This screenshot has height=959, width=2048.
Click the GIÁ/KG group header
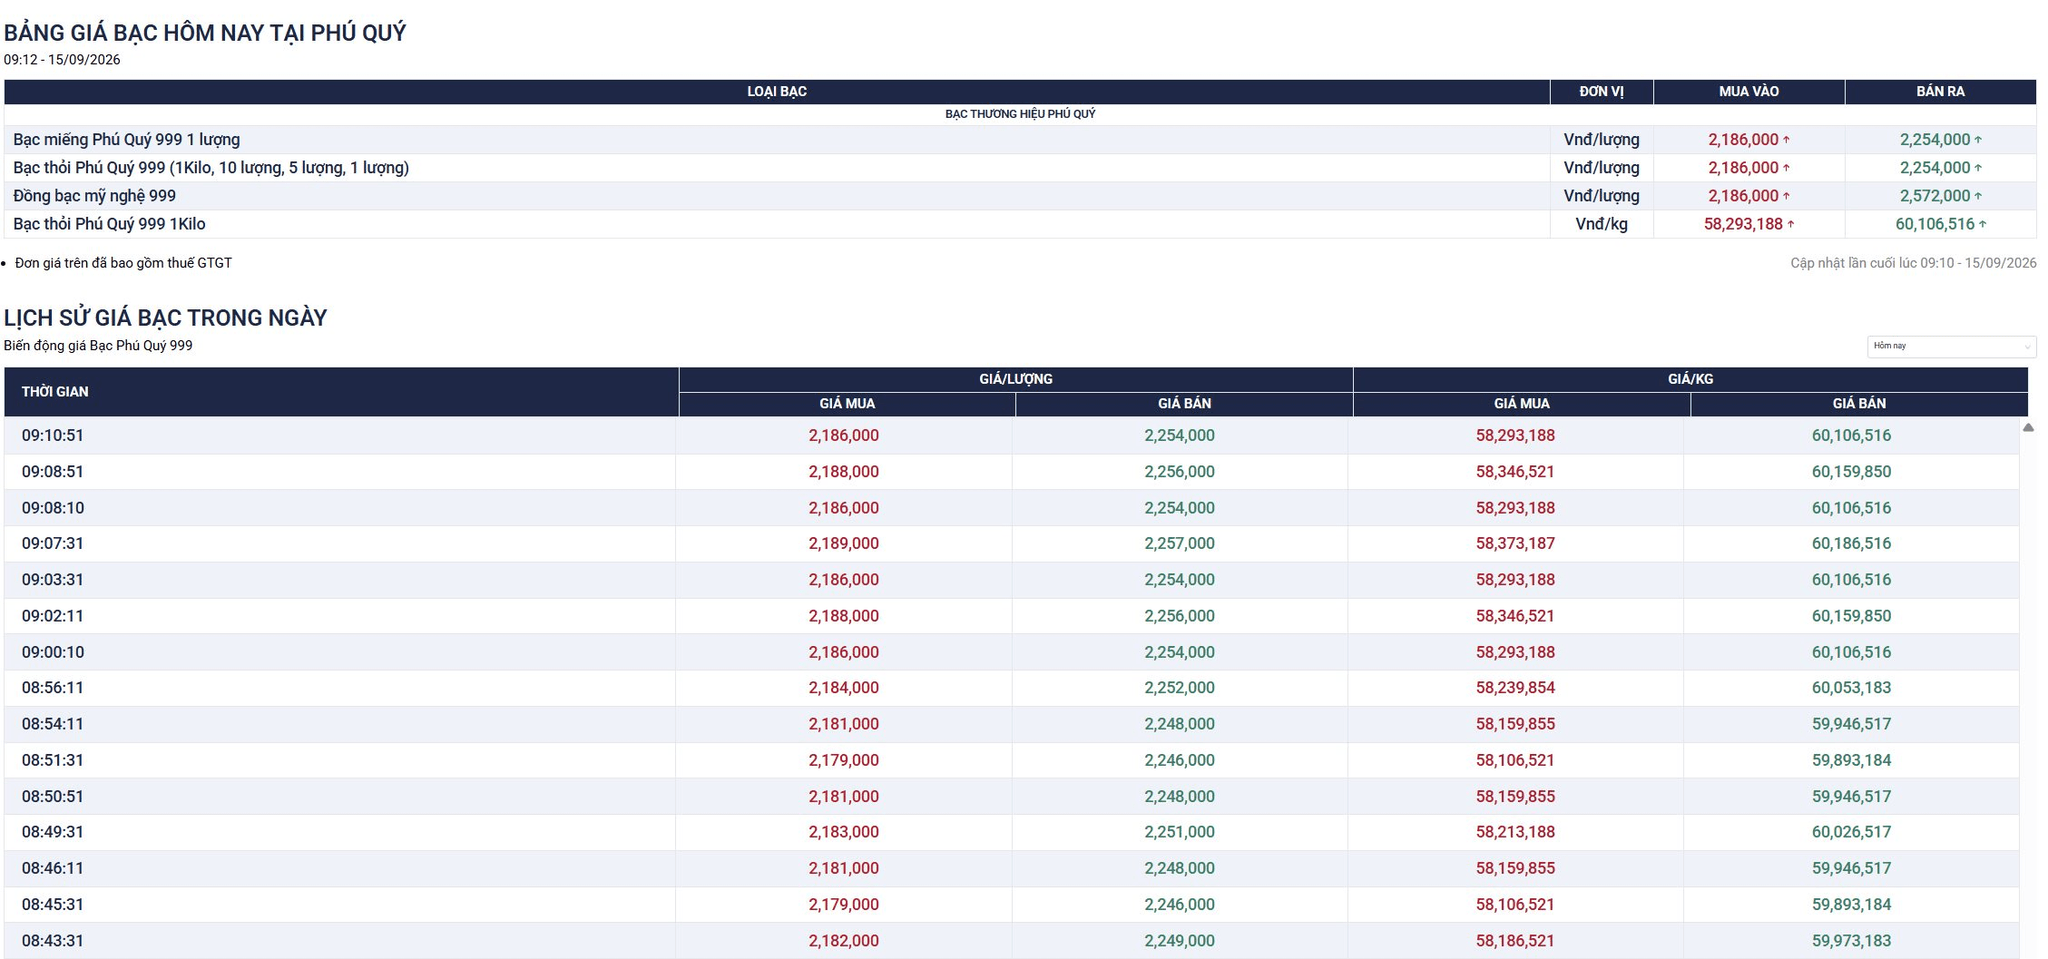coord(1691,380)
